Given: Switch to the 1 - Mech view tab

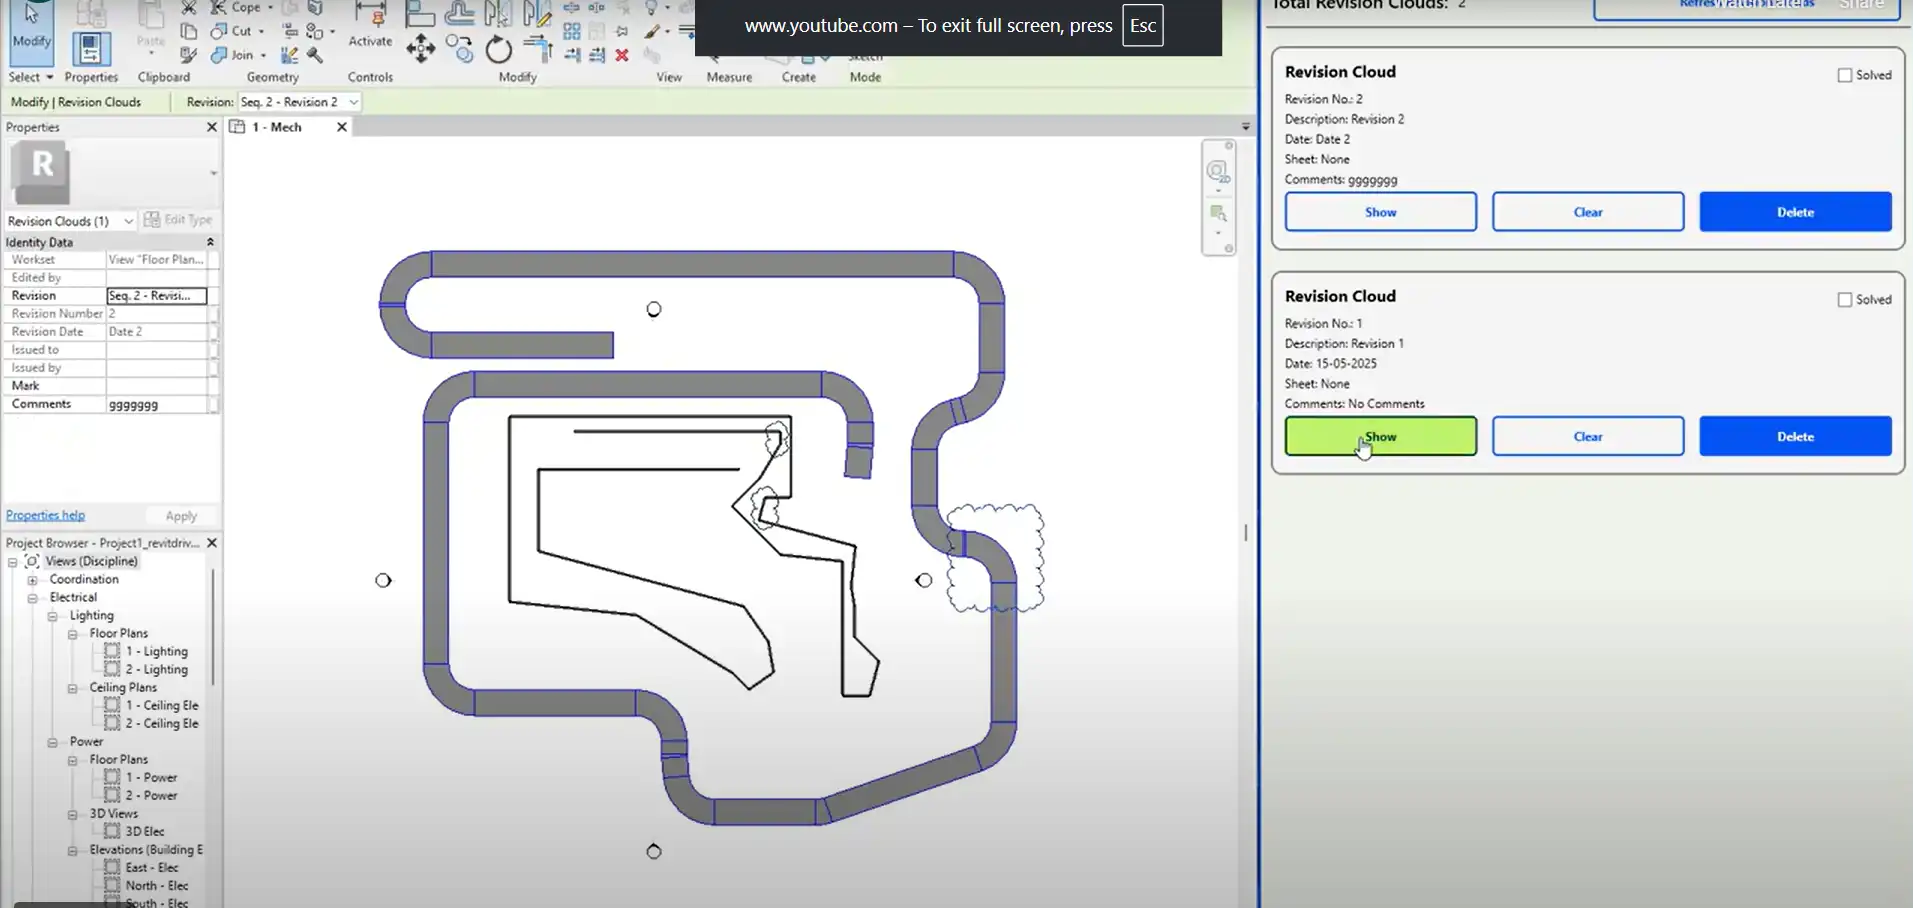Looking at the screenshot, I should point(277,127).
